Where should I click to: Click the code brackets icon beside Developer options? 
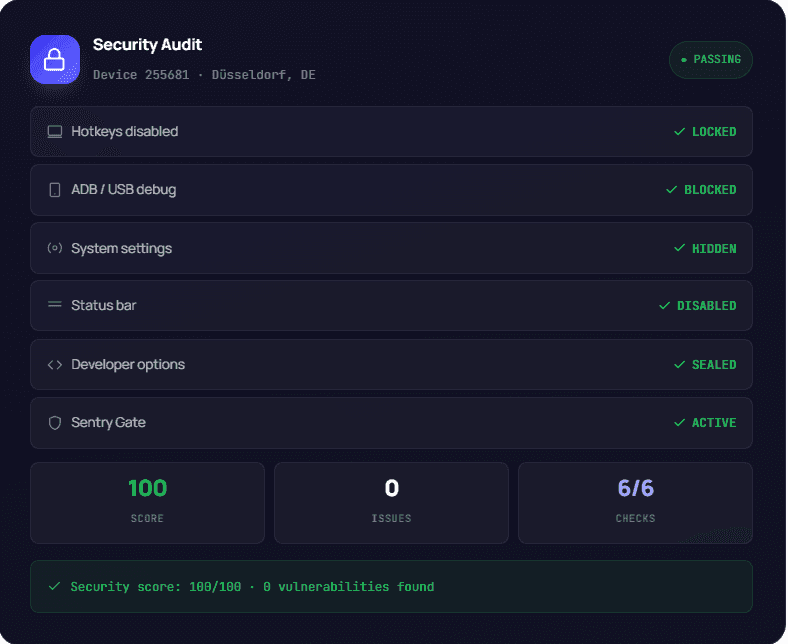pyautogui.click(x=55, y=364)
